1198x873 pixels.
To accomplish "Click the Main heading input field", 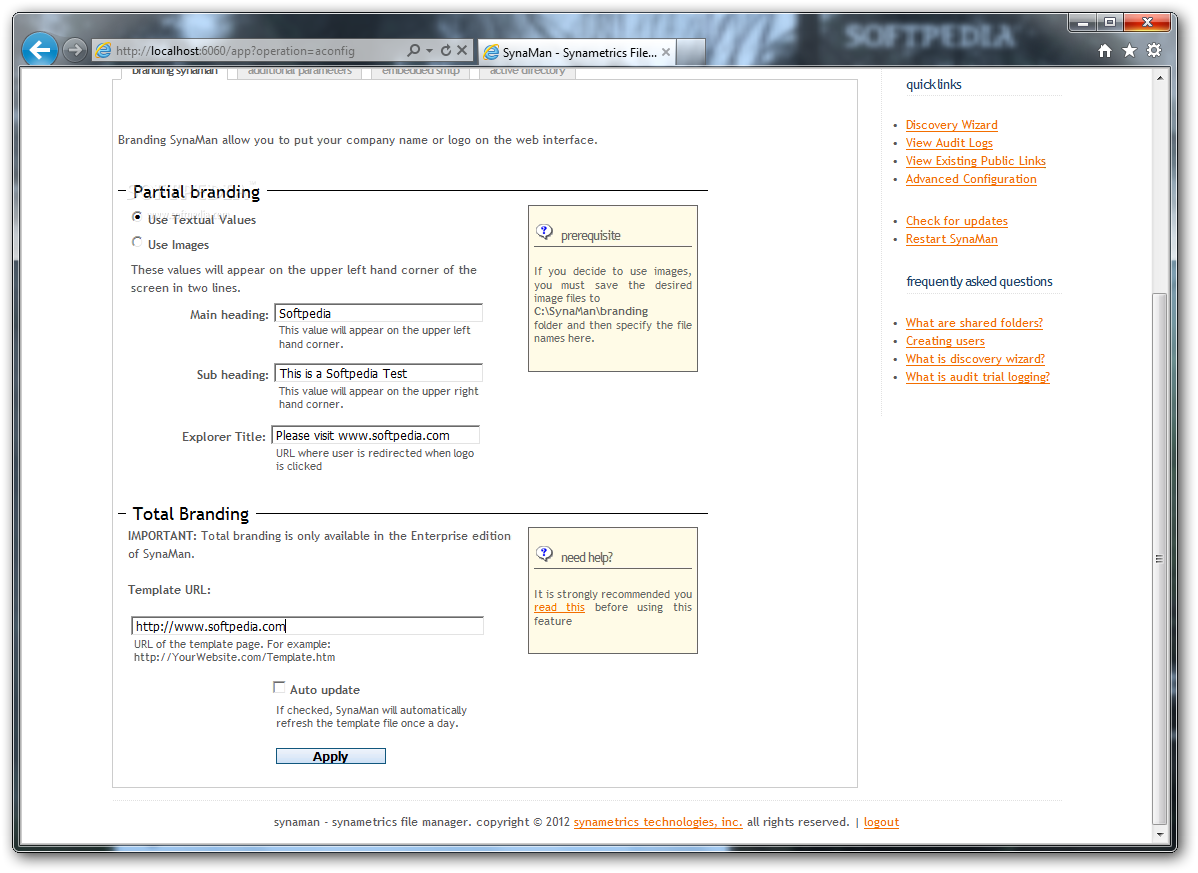I will (x=378, y=313).
